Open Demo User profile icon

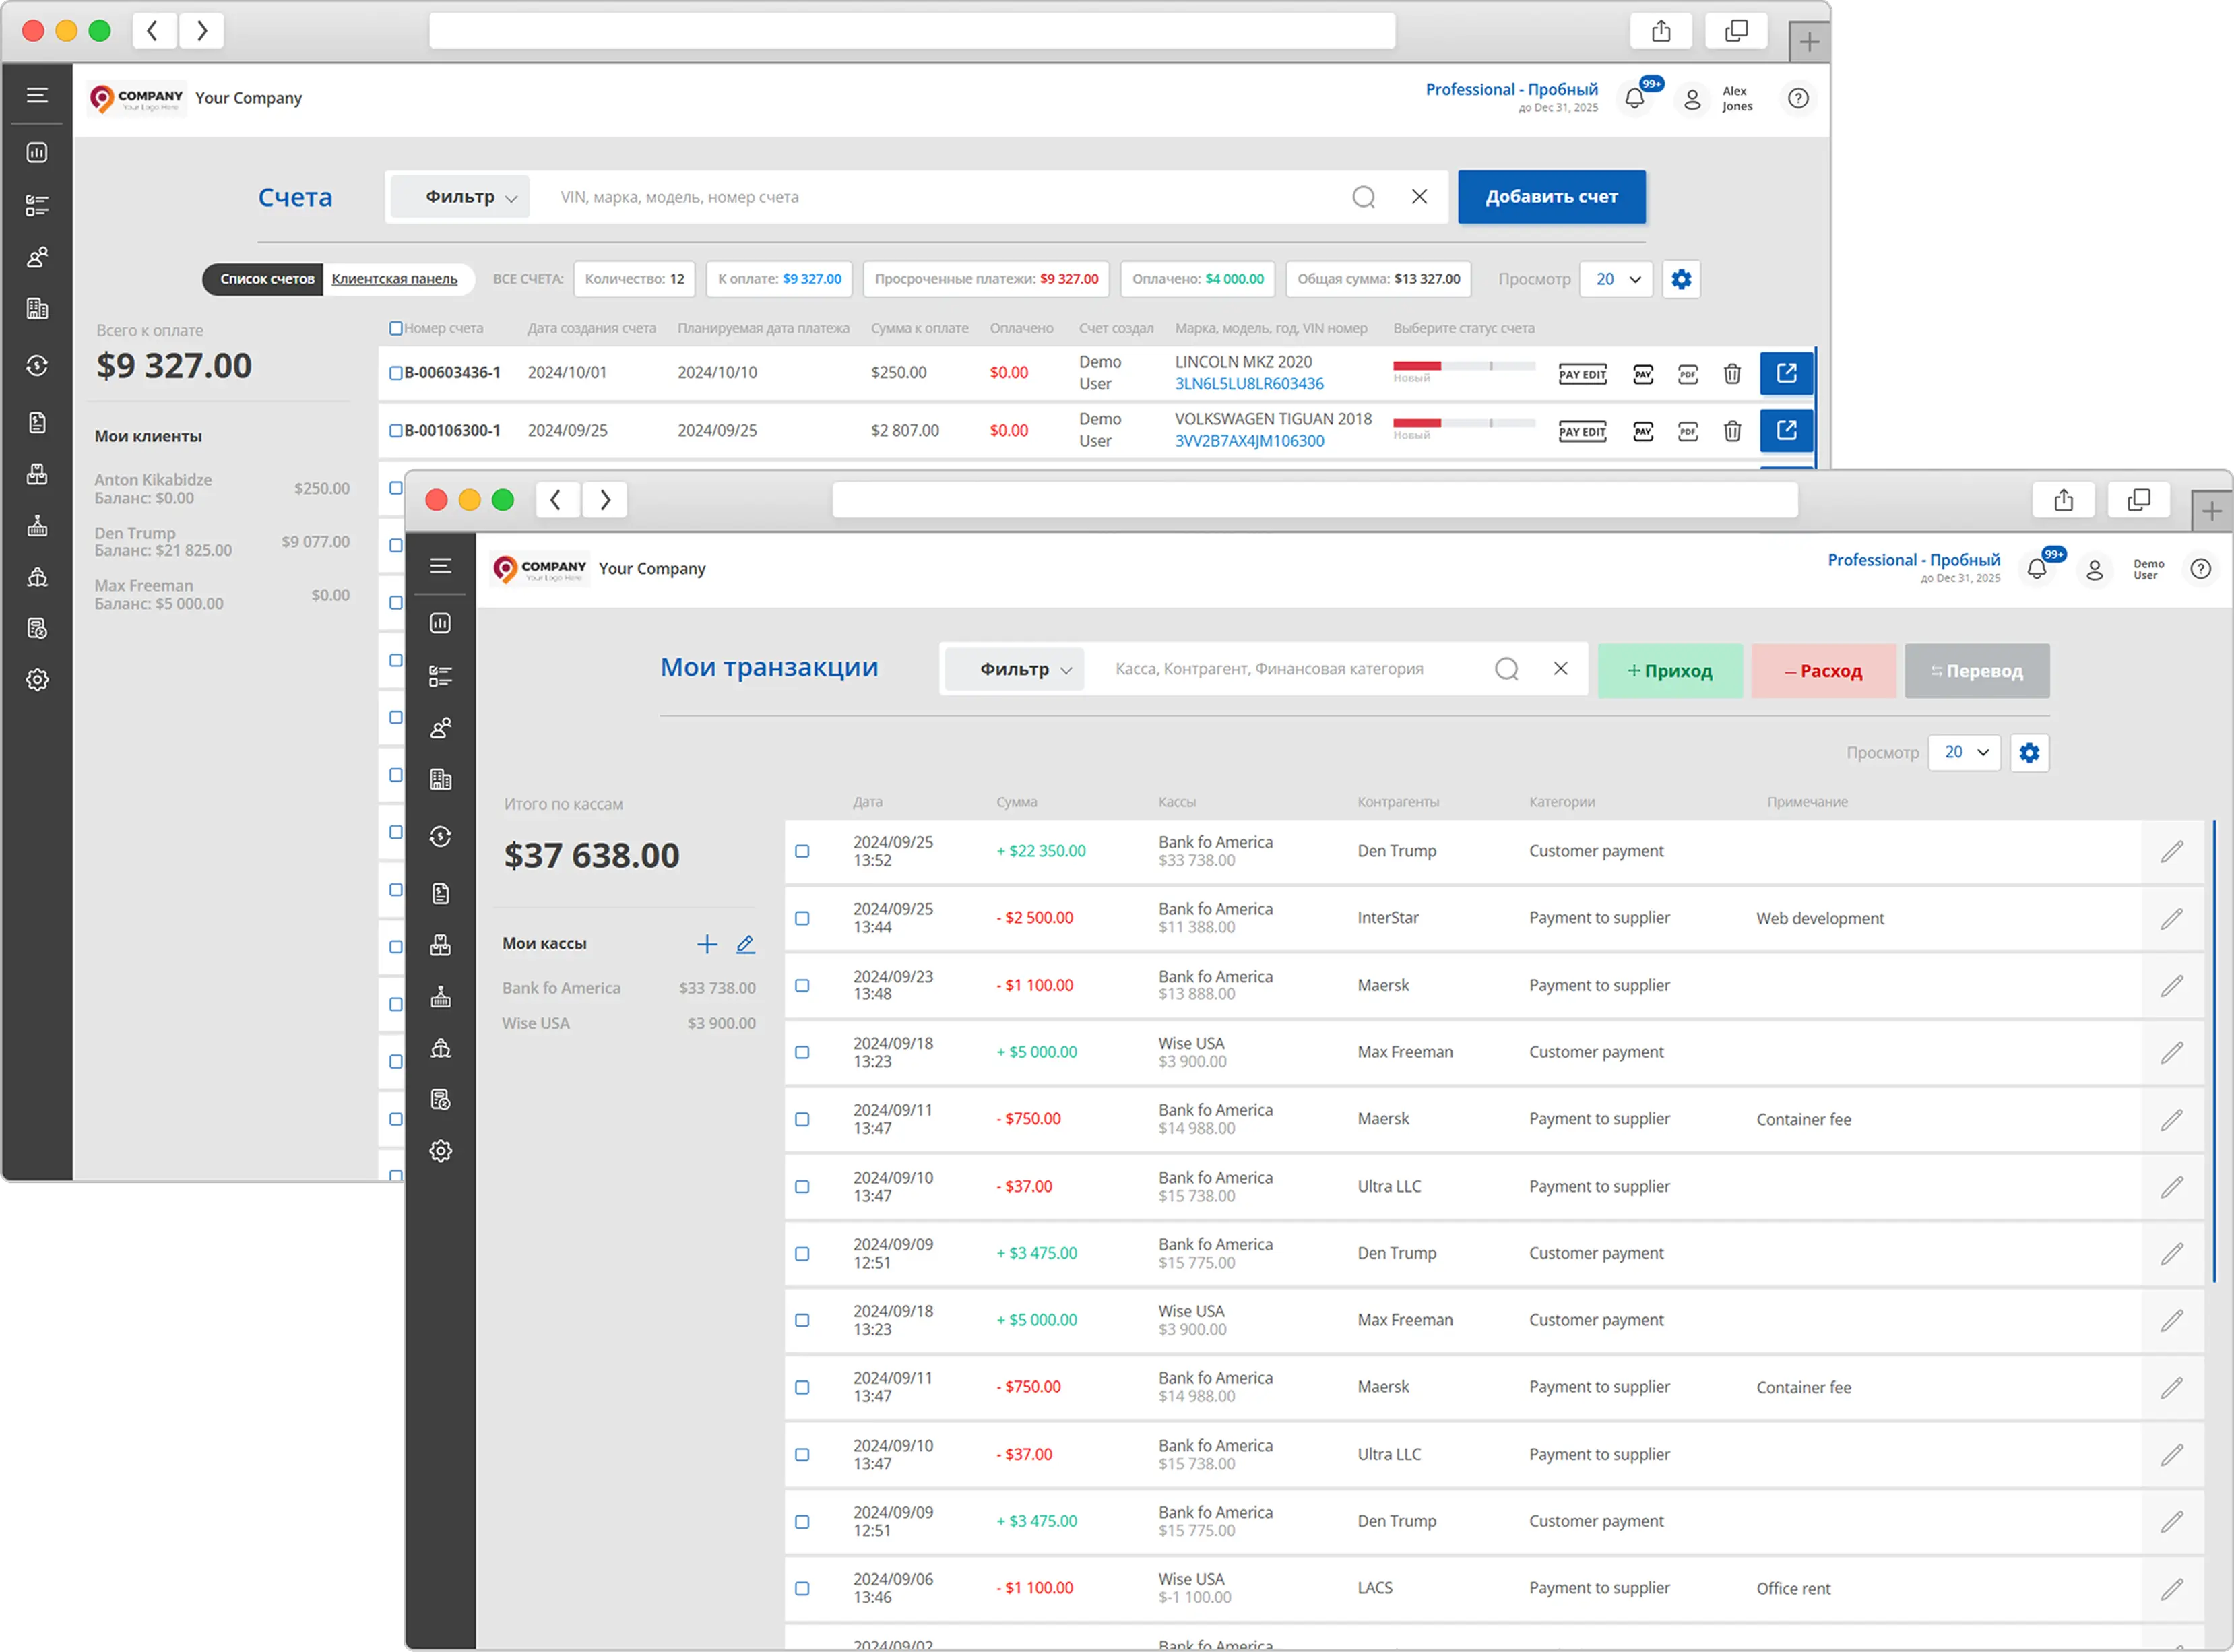pos(2094,569)
